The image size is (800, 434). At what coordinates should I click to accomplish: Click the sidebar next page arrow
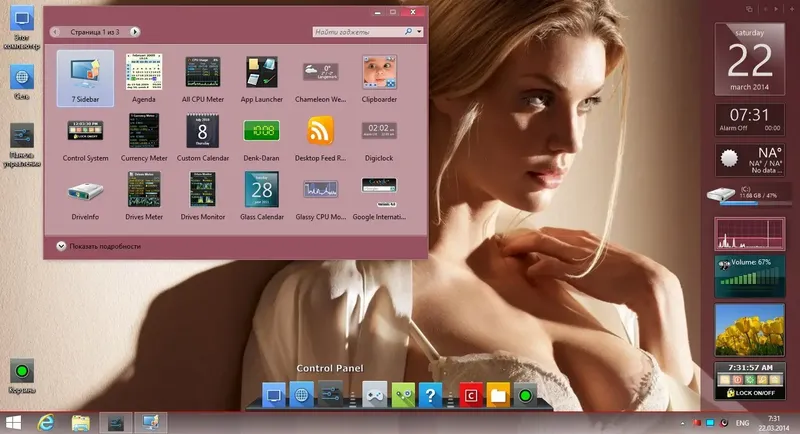pyautogui.click(x=776, y=9)
